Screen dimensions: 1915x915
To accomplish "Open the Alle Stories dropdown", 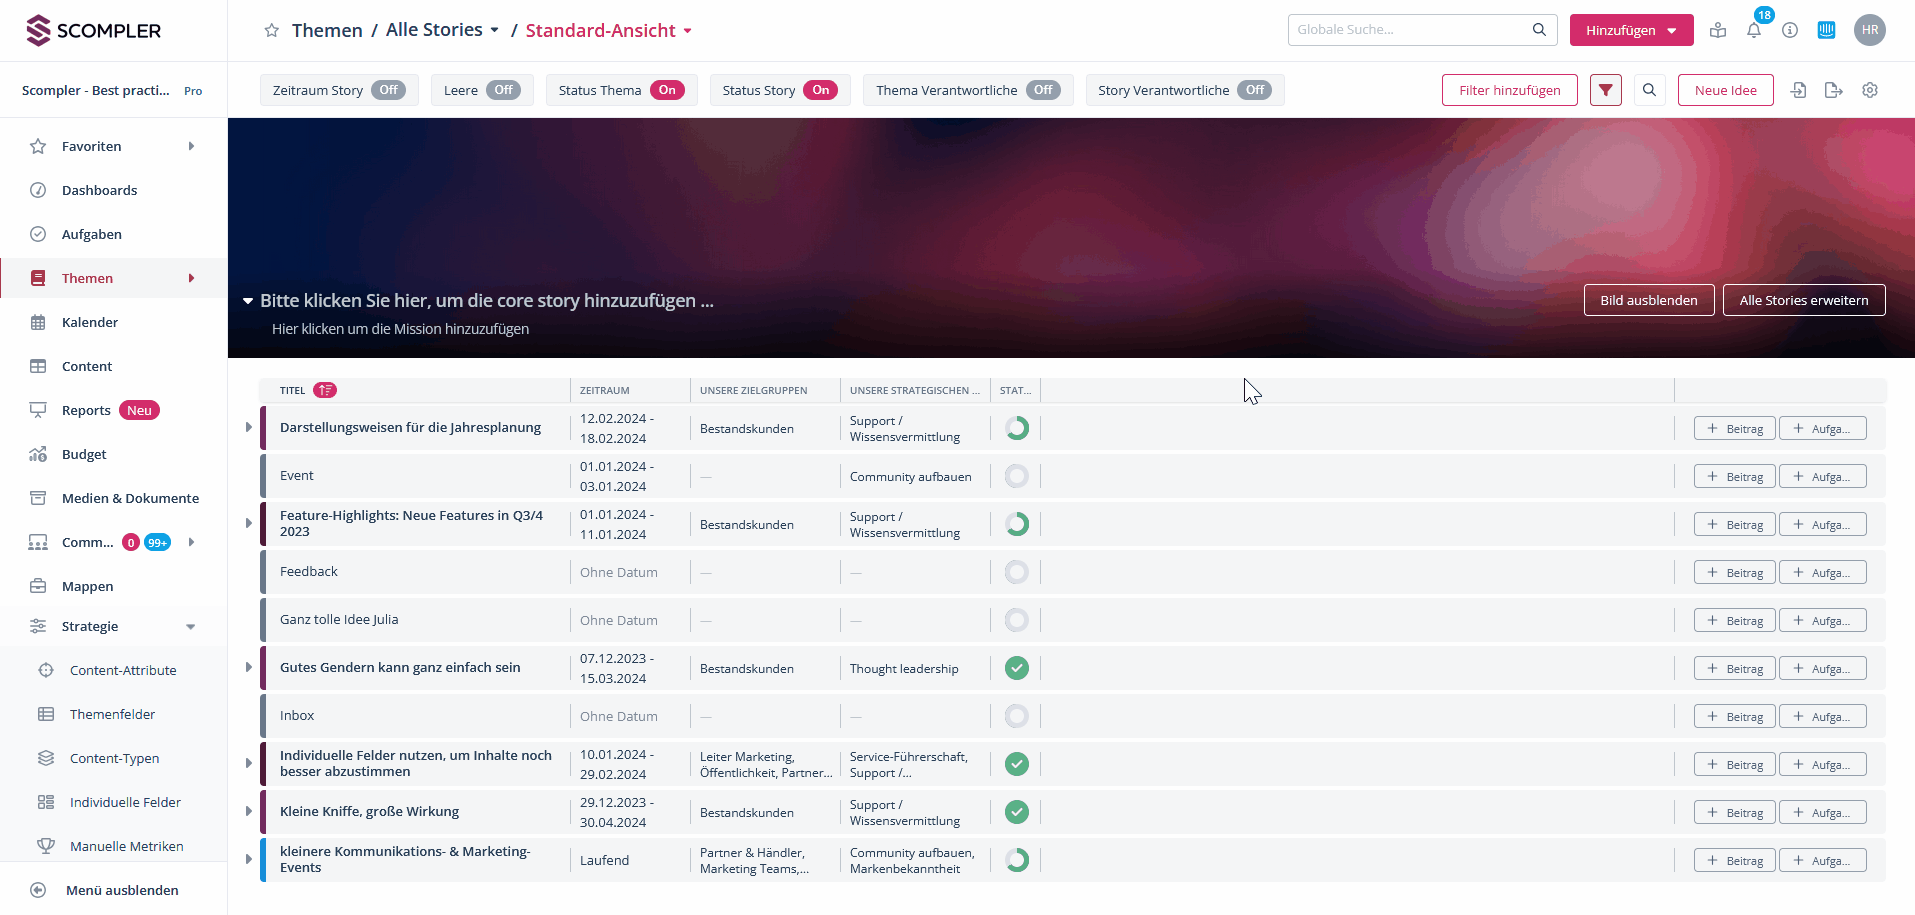I will click(x=442, y=30).
